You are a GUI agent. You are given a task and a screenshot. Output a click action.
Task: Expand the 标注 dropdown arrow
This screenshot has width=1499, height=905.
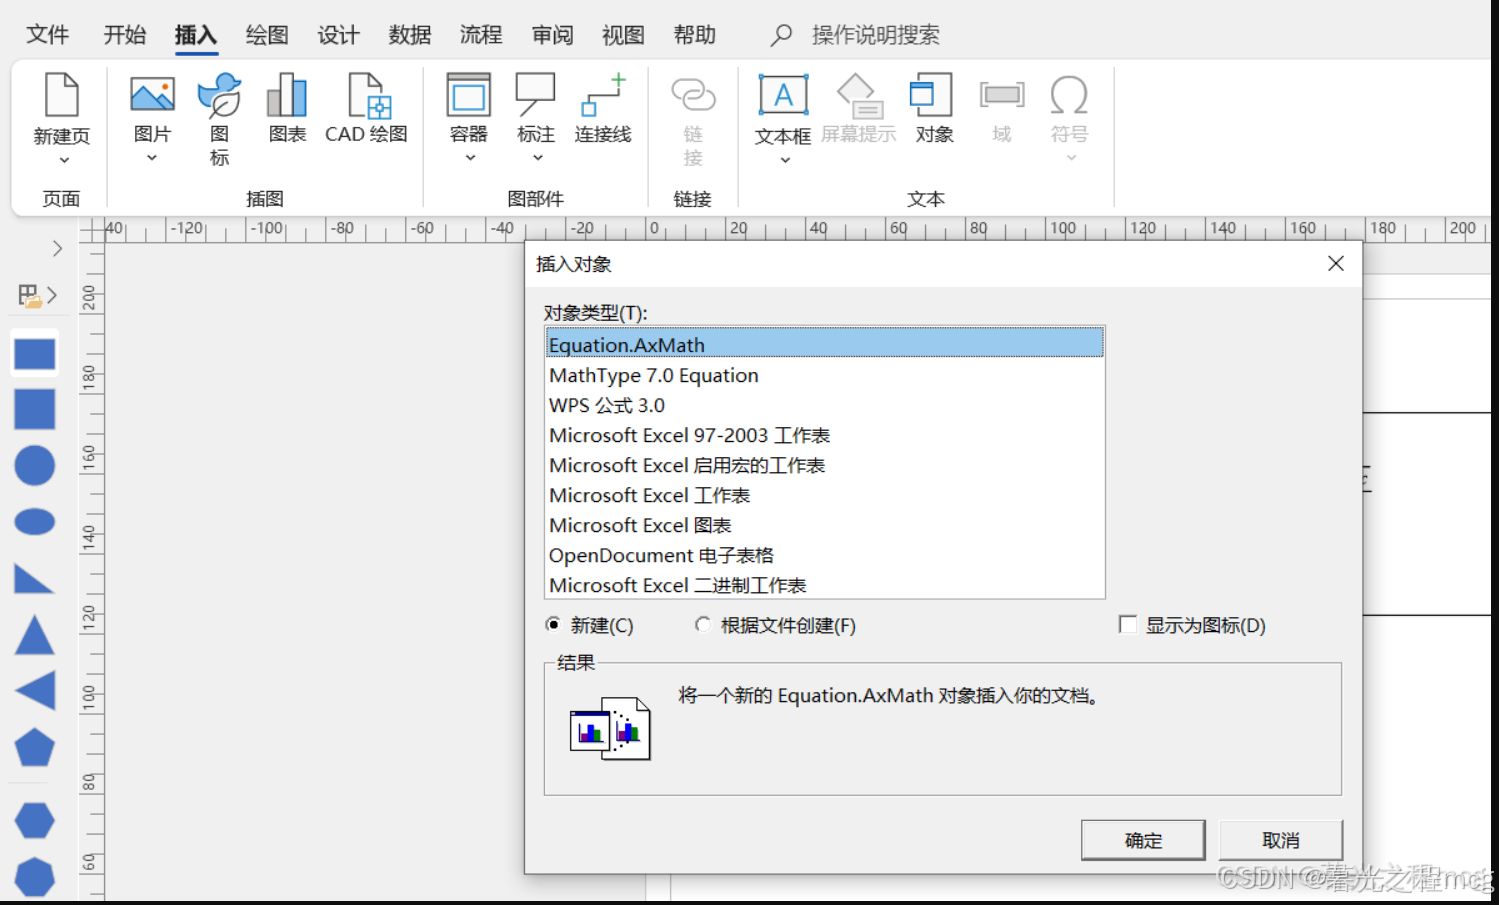pos(537,158)
